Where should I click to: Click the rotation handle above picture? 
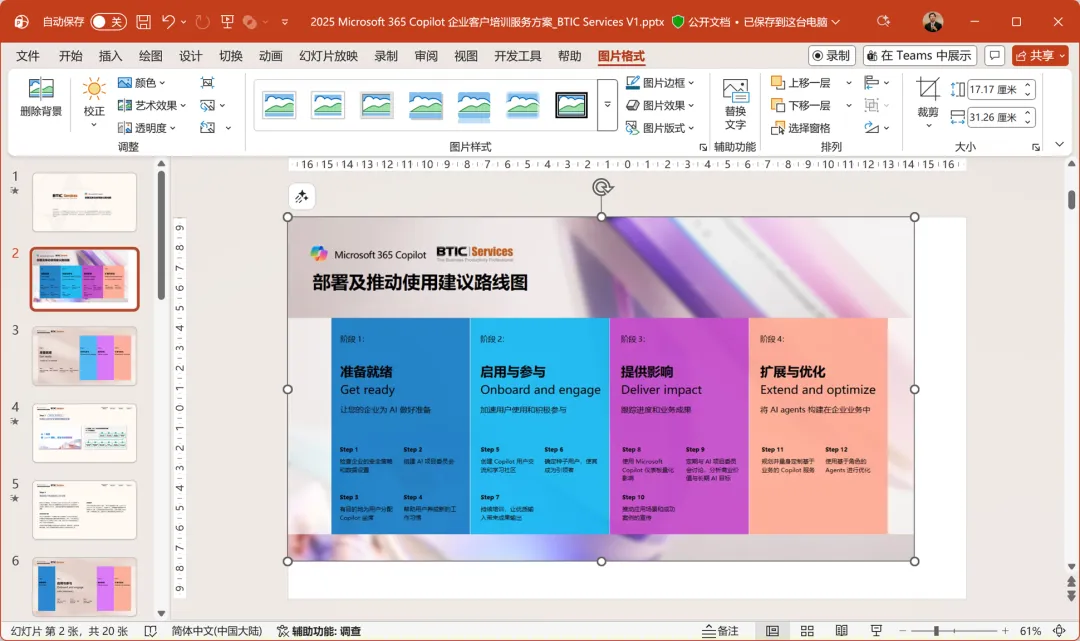(x=602, y=187)
